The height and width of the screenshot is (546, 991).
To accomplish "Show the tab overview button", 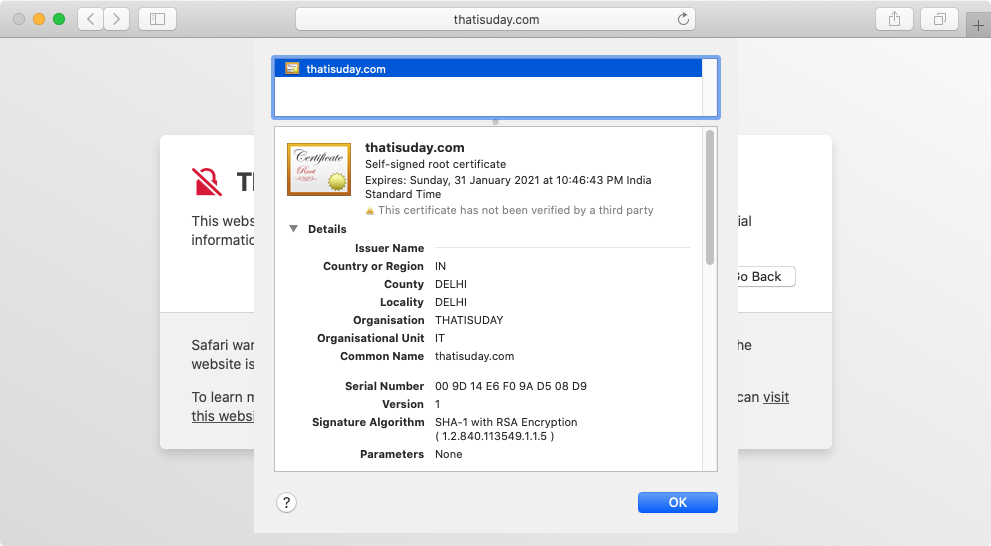I will [940, 19].
